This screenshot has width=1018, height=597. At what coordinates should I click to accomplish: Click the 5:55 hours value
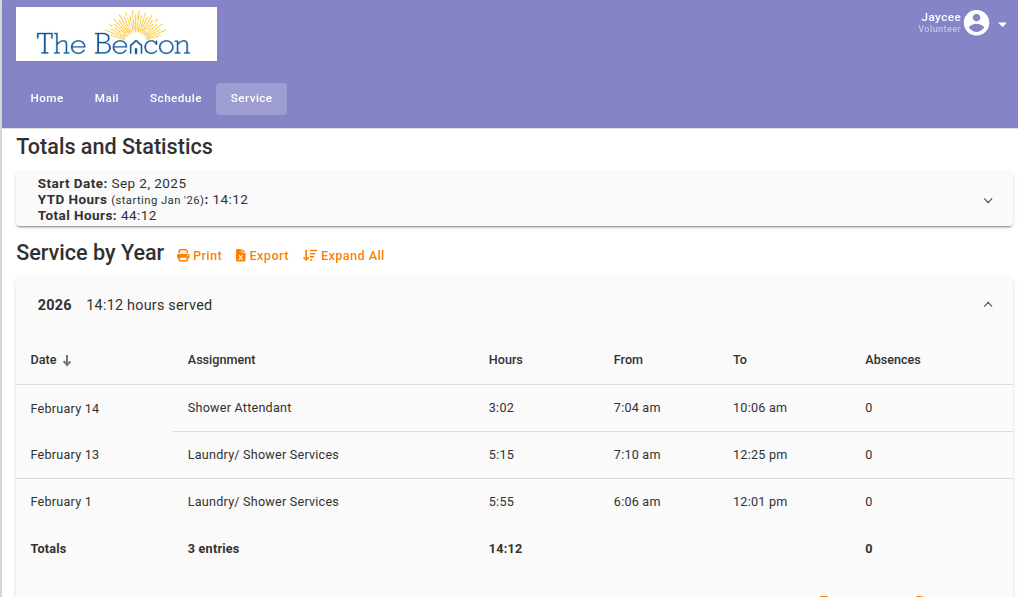click(x=501, y=502)
